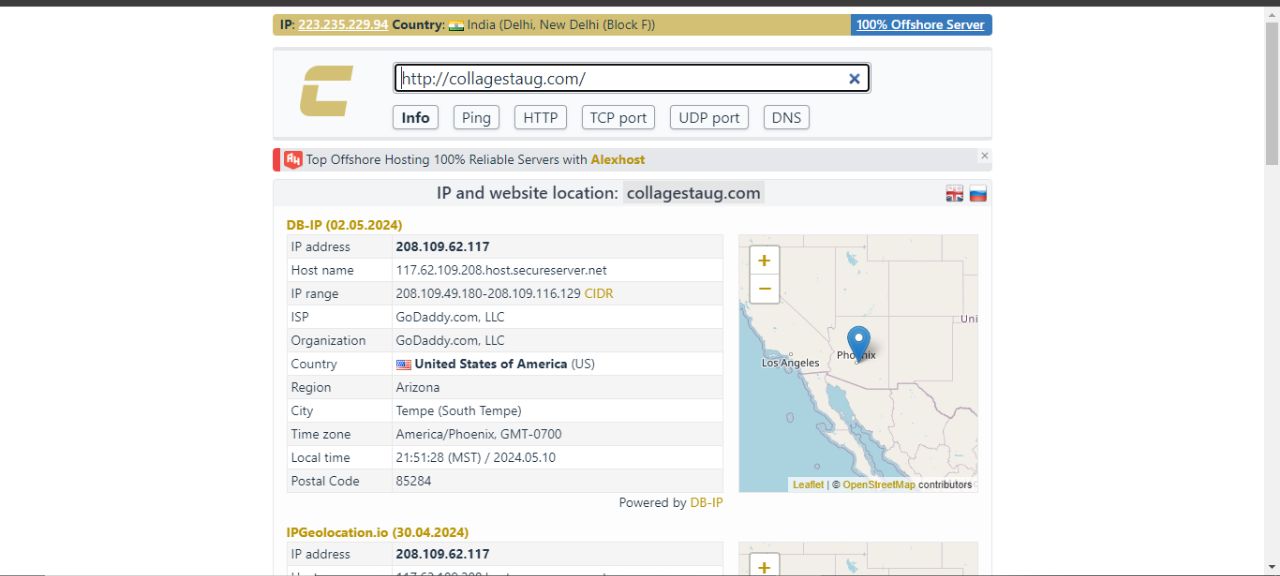This screenshot has width=1280, height=576.
Task: Select the Ping check tab
Action: tap(476, 118)
